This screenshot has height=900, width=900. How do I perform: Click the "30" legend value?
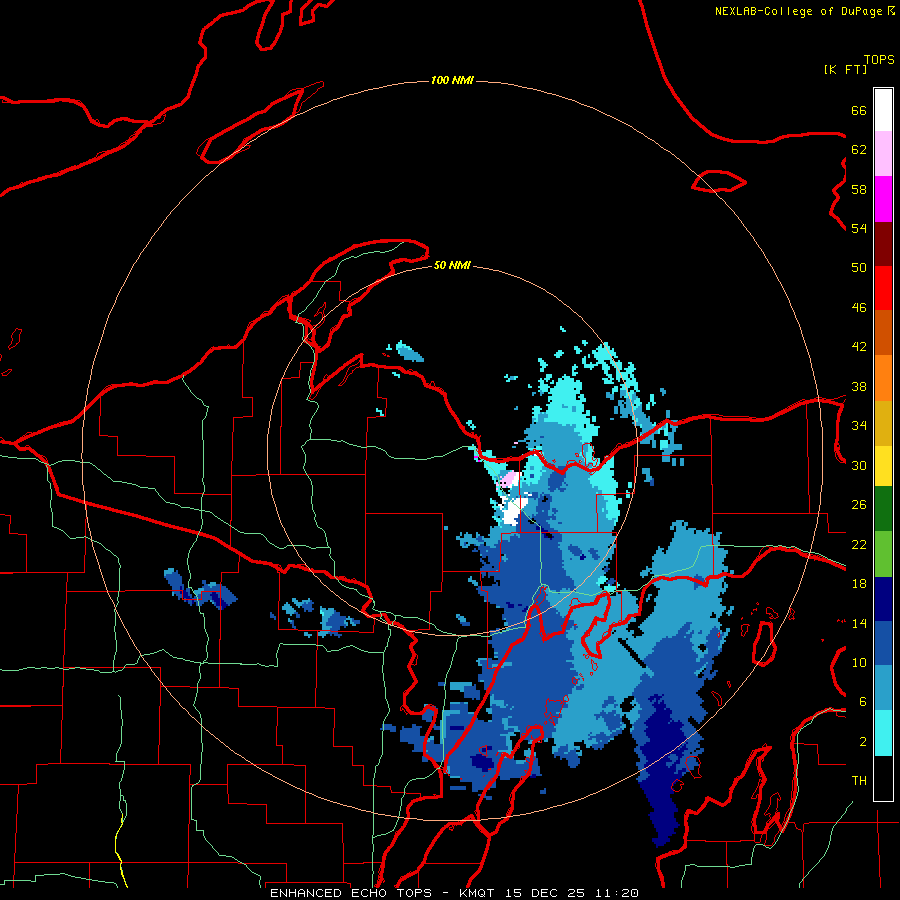pos(859,465)
